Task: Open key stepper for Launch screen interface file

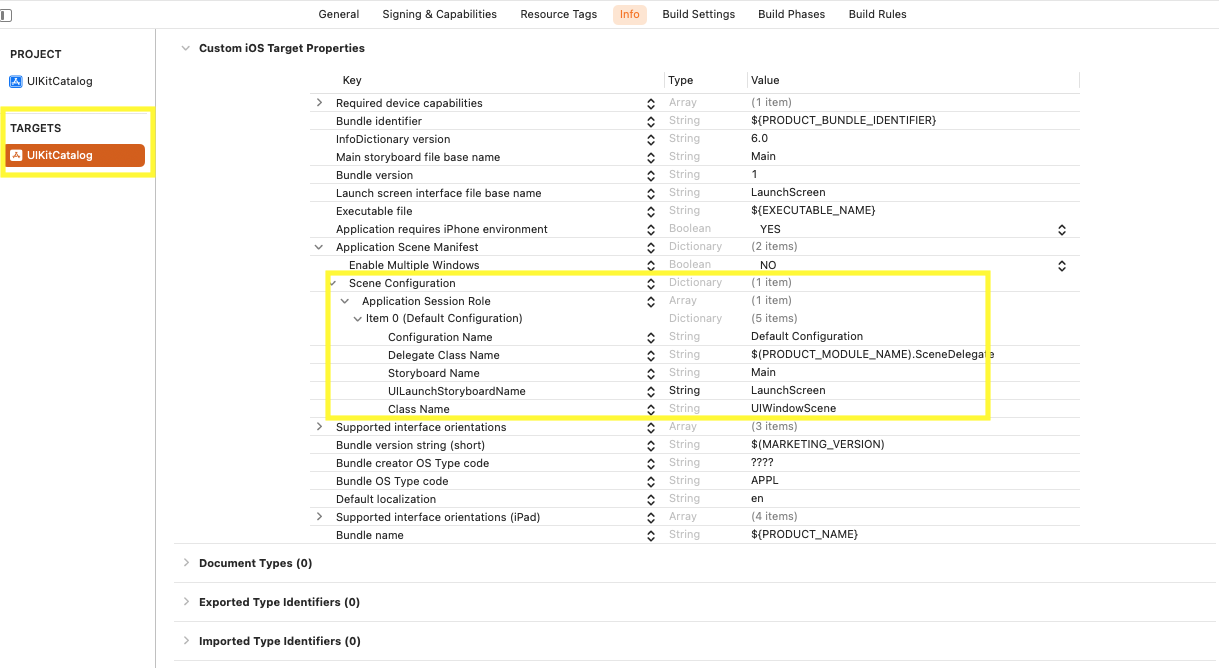Action: [651, 193]
